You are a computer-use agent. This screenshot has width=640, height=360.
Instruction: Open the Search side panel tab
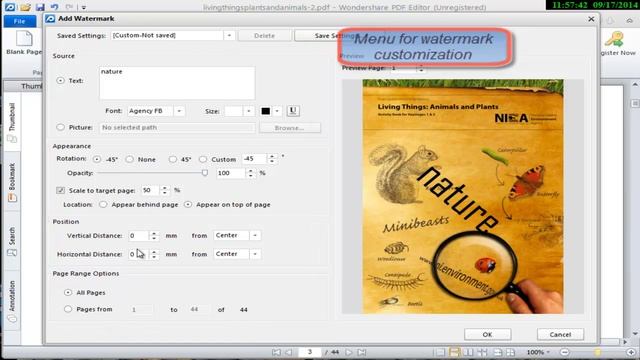(x=12, y=242)
